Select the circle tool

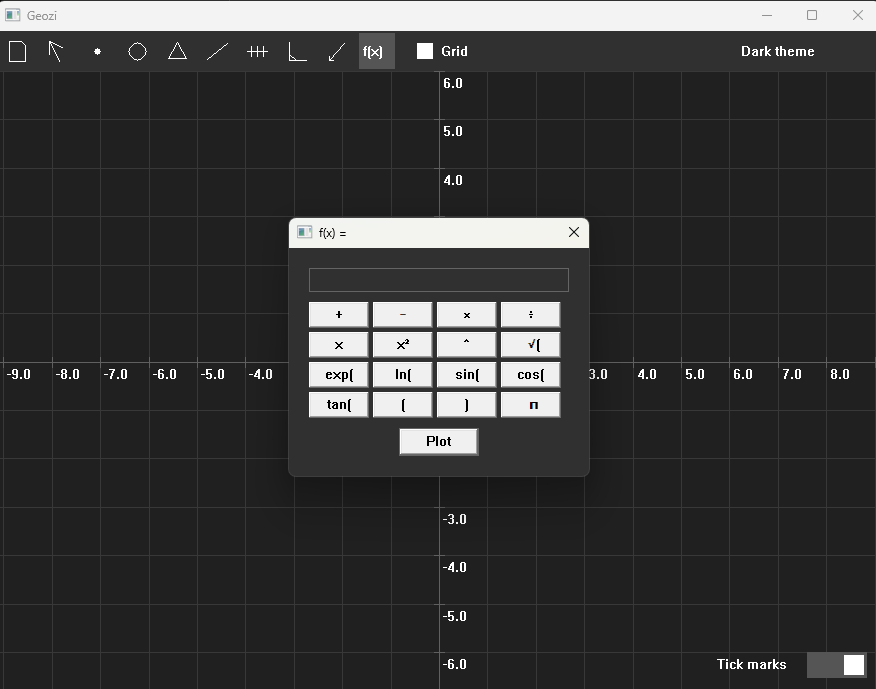pos(137,51)
